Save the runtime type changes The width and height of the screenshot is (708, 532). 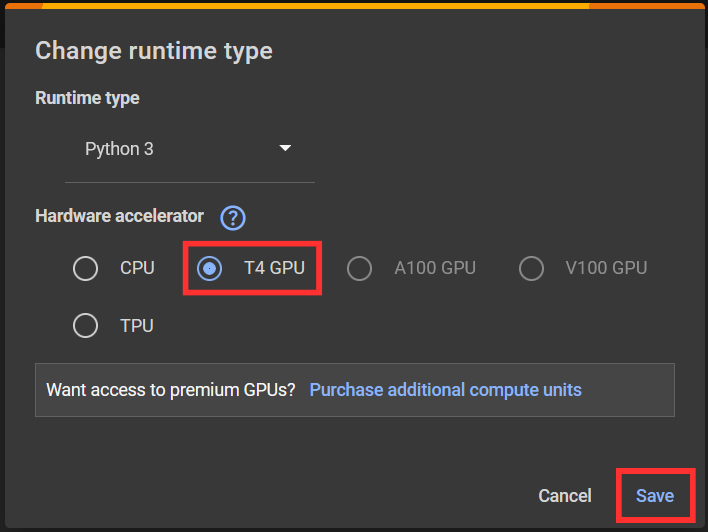pos(655,496)
